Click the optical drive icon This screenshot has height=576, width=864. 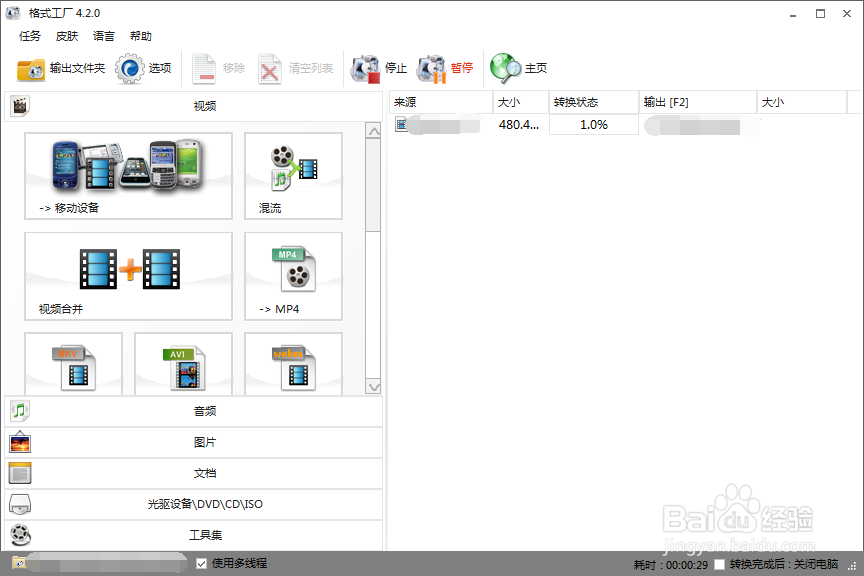point(20,504)
